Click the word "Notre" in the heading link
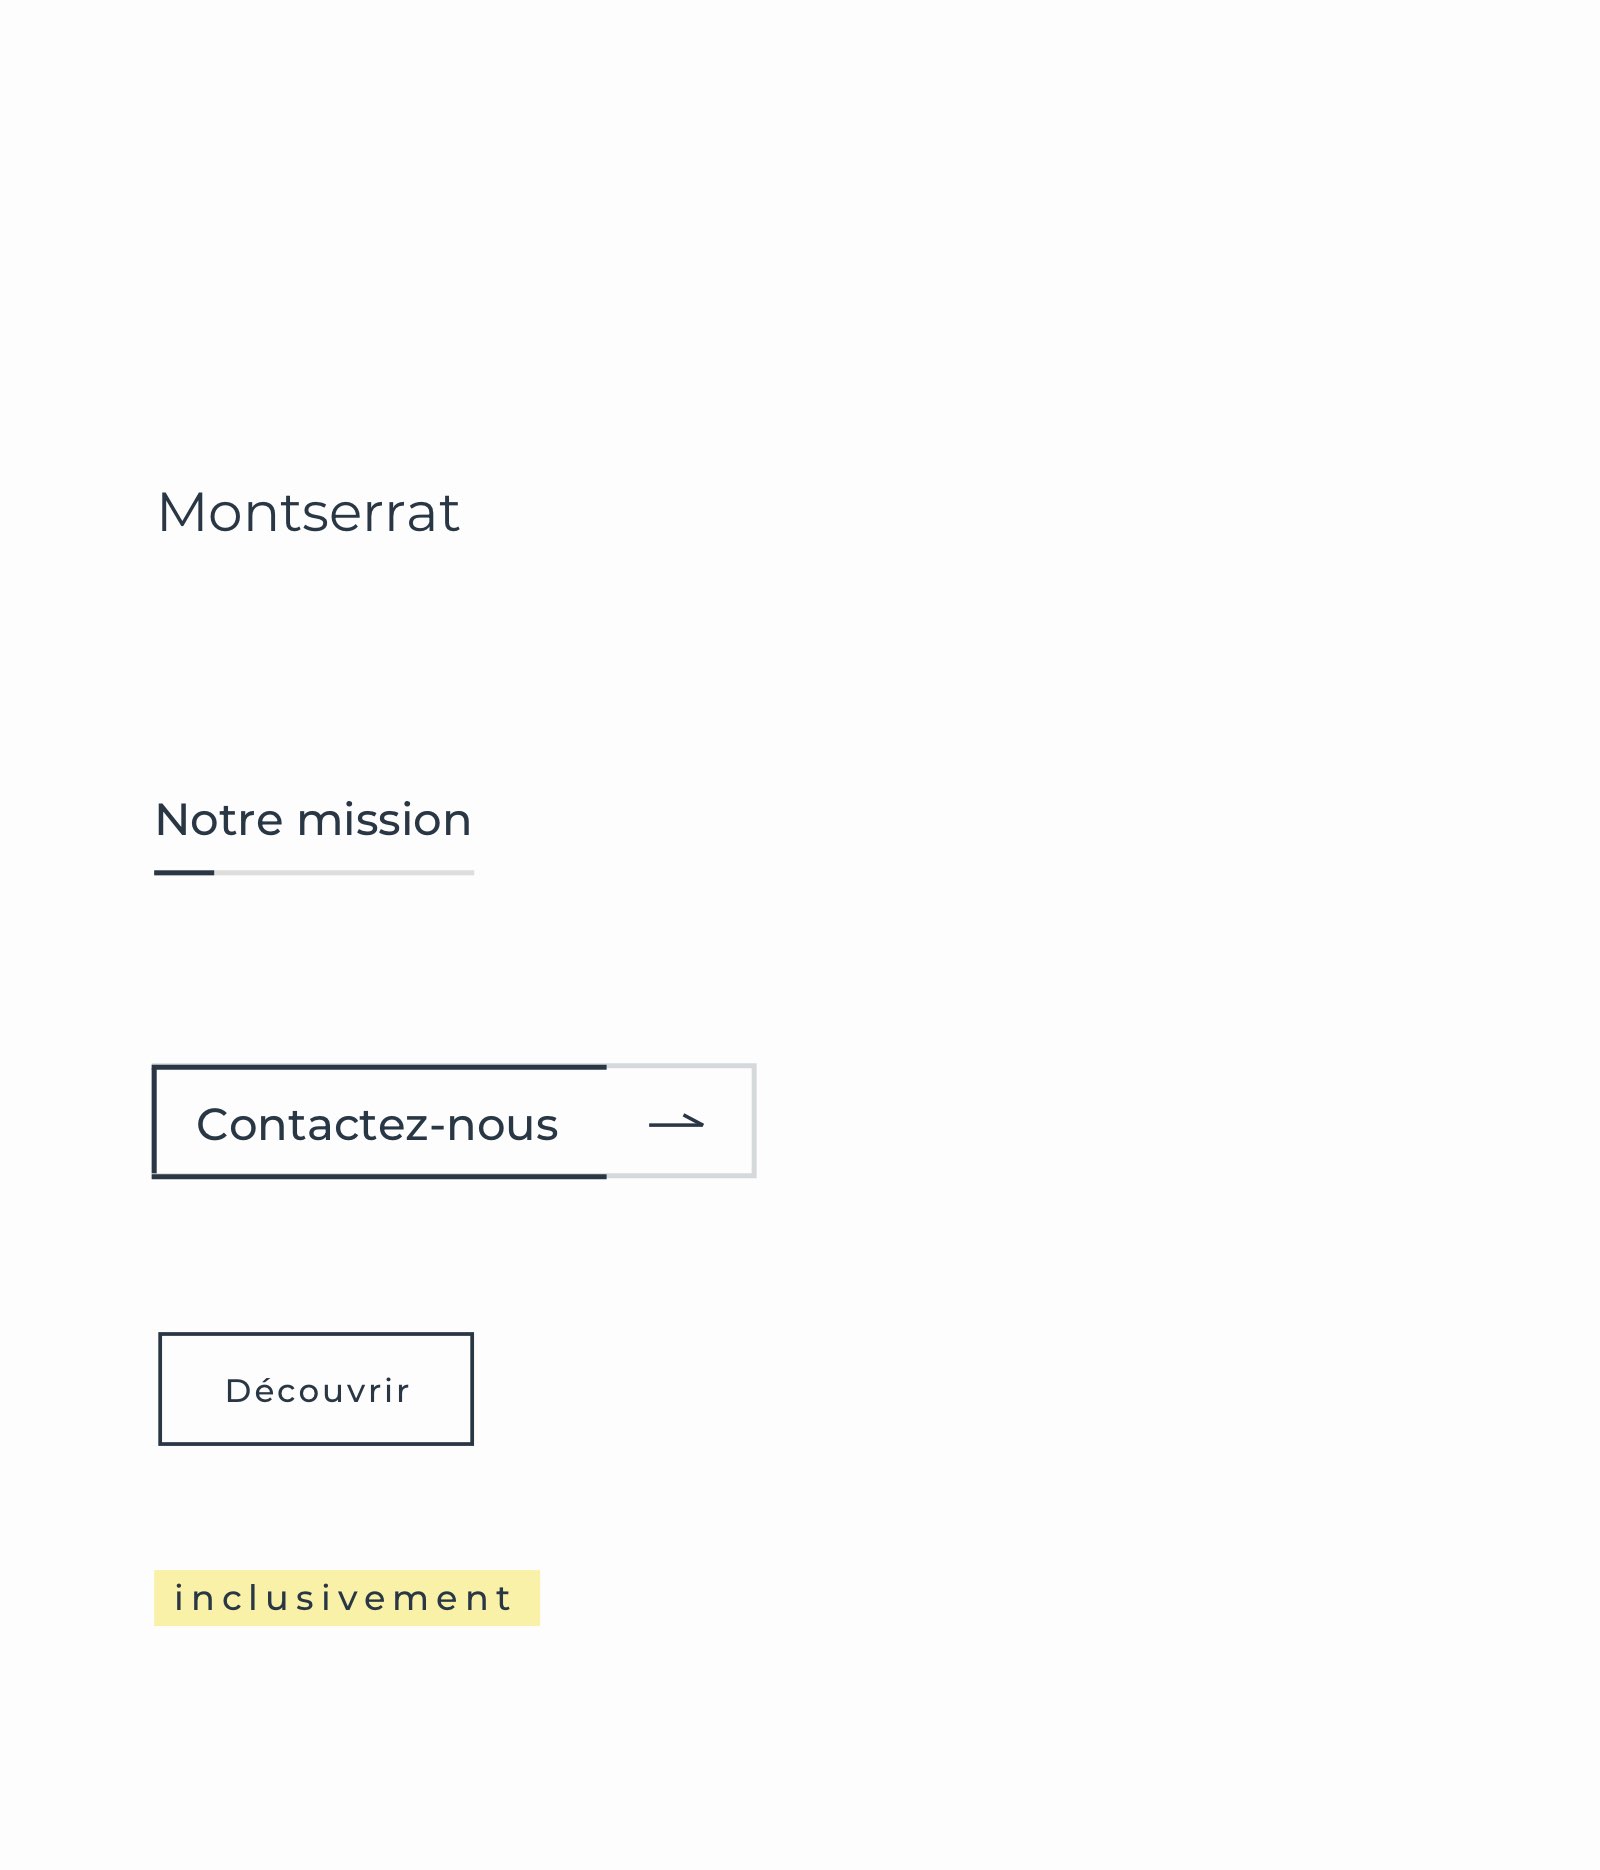Viewport: 1600px width, 1870px height. point(219,820)
